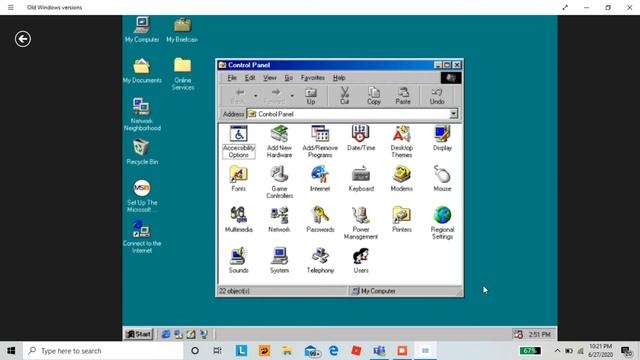Screen dimensions: 640x360
Task: Select My Computer desktop icon
Action: 142,29
